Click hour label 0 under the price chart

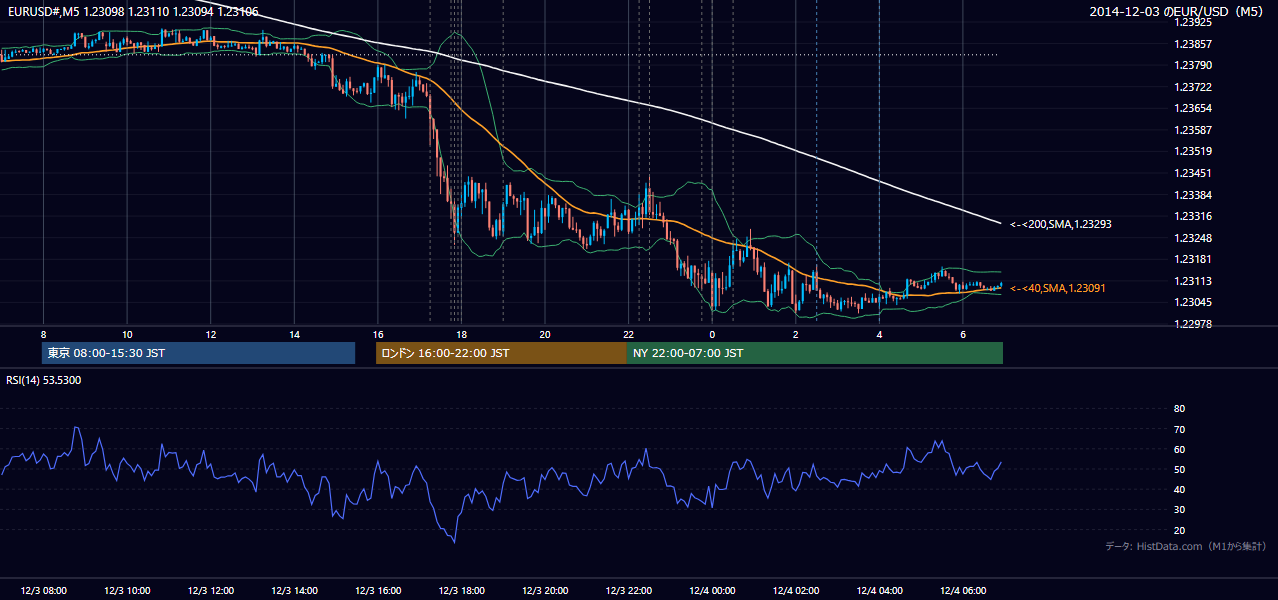[x=712, y=334]
